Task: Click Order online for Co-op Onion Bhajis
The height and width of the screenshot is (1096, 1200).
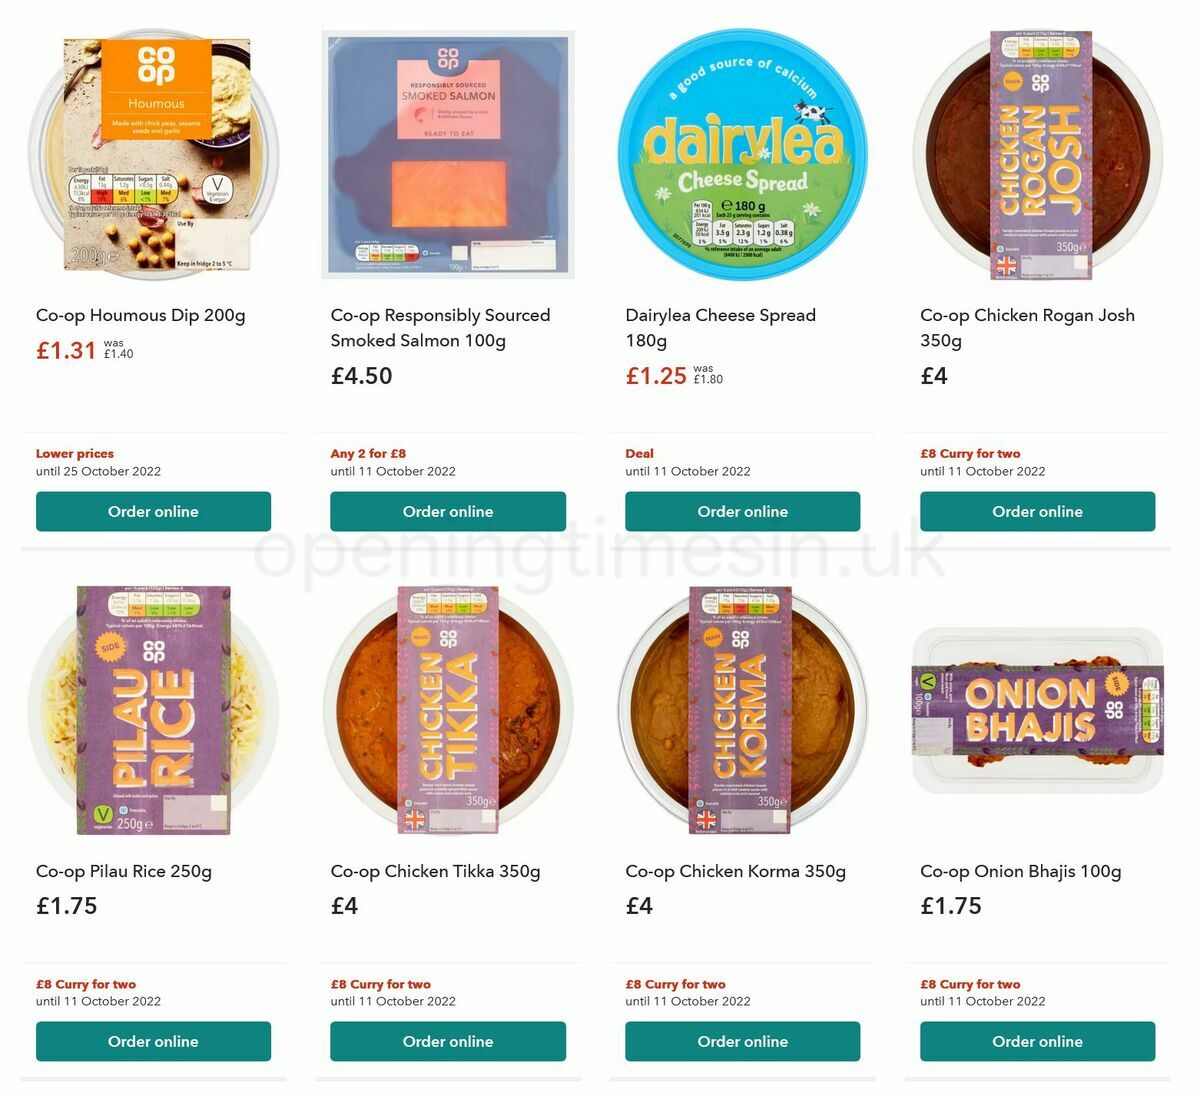Action: click(1037, 1041)
